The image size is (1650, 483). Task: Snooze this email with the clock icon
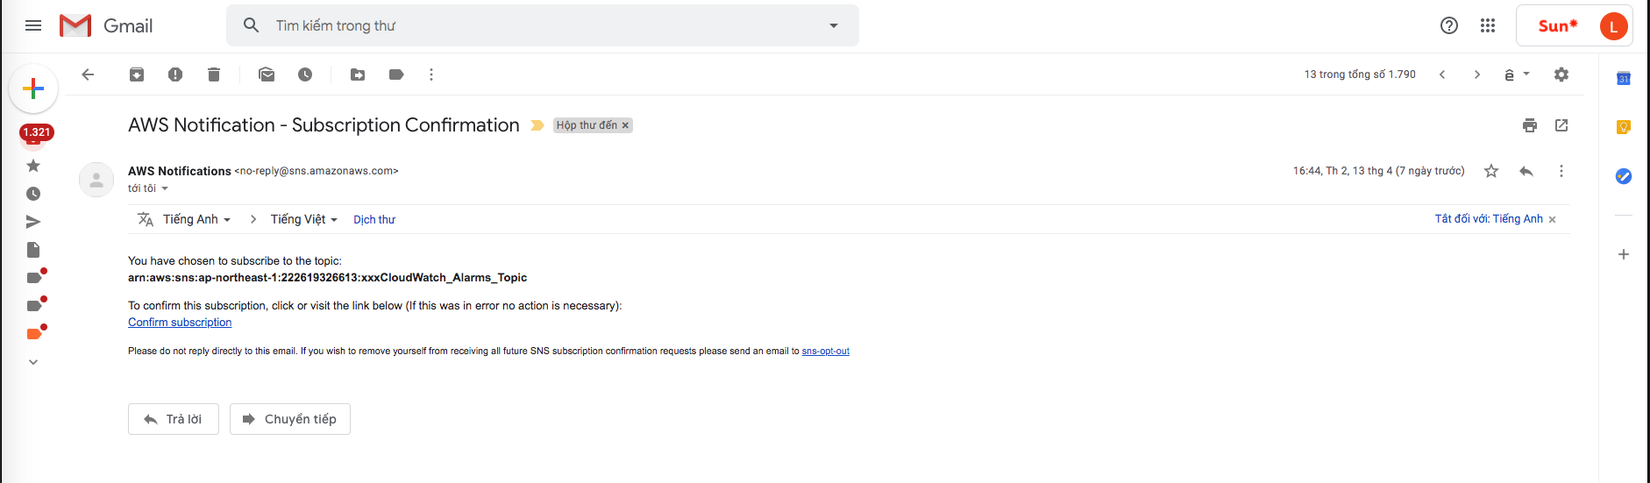(305, 75)
